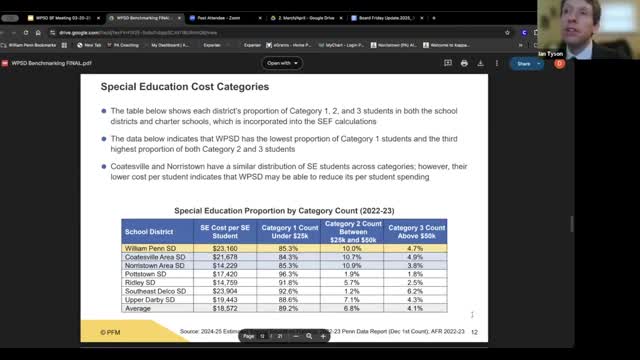640x360 pixels.
Task: Open the Google account avatar
Action: [x=560, y=63]
